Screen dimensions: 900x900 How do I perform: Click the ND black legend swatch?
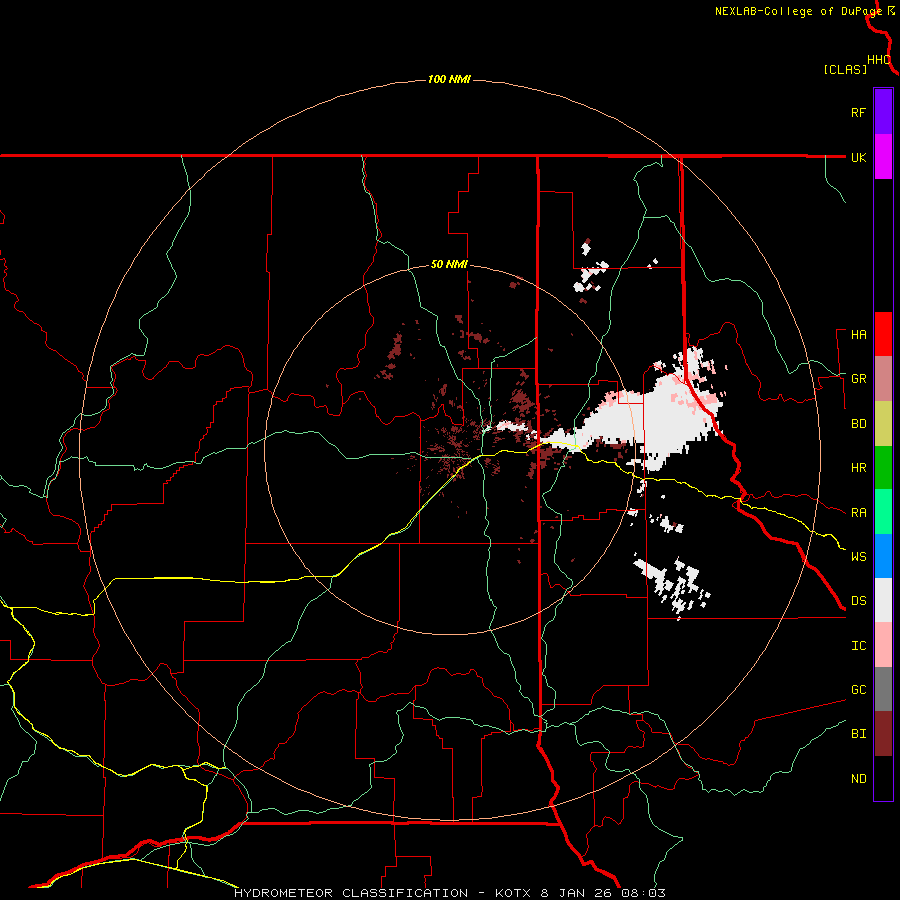(x=883, y=778)
